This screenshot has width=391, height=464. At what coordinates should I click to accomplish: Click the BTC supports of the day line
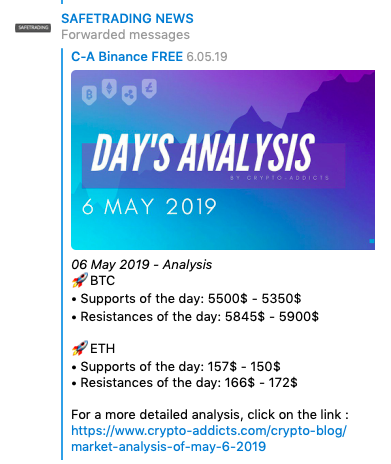point(186,299)
